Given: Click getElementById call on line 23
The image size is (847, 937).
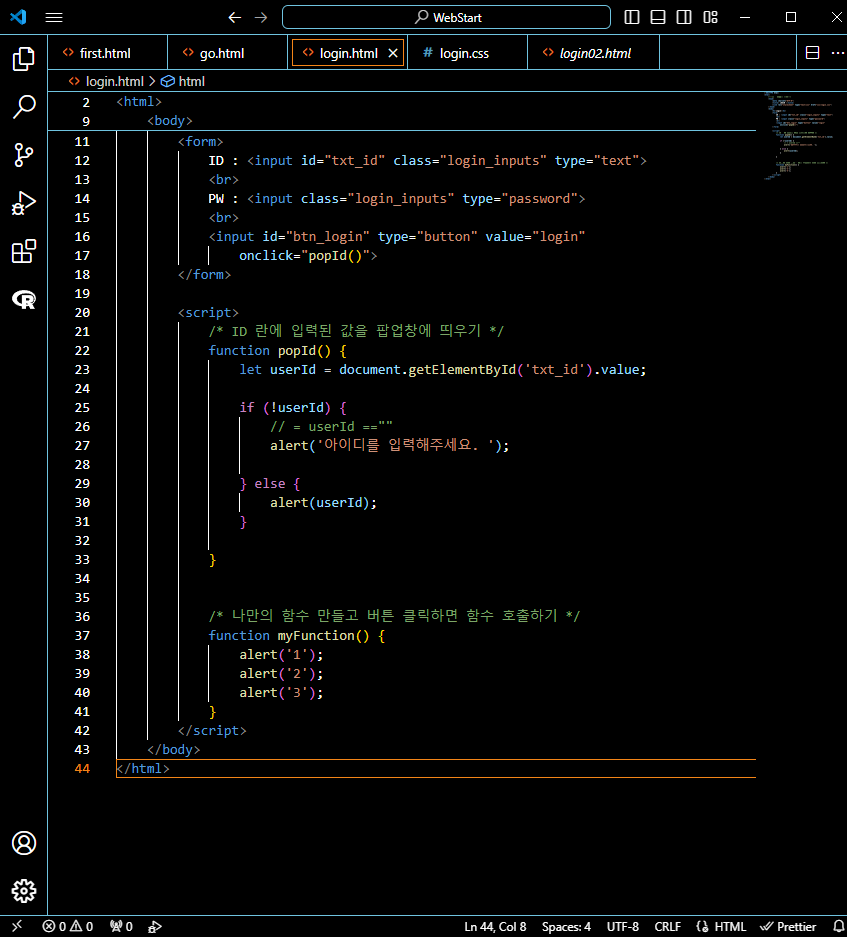Looking at the screenshot, I should 462,370.
